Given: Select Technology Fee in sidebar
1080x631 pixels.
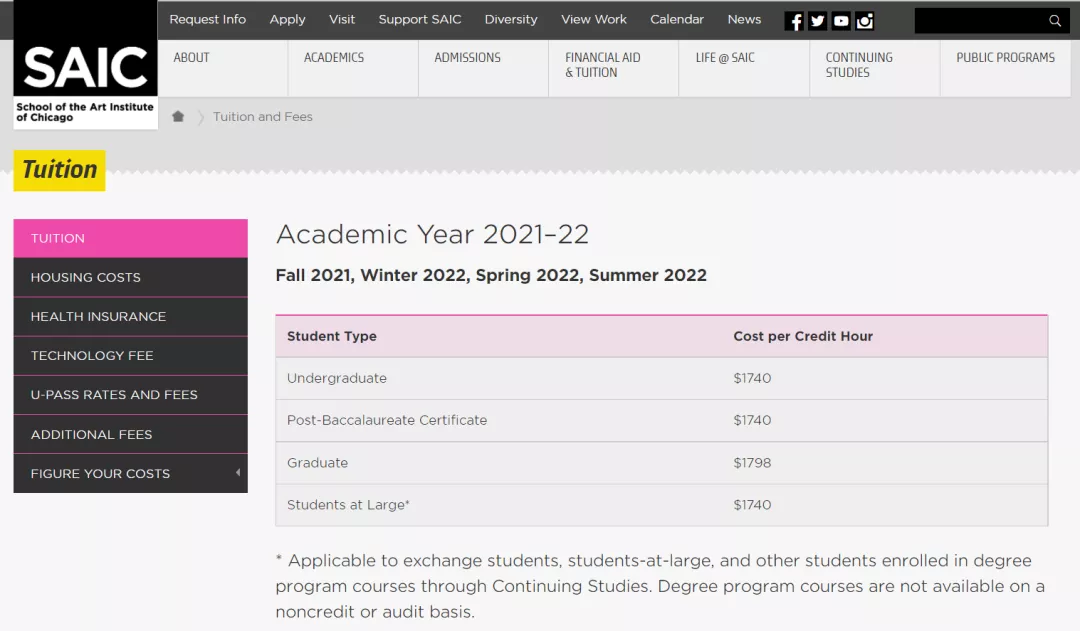Looking at the screenshot, I should click(130, 356).
